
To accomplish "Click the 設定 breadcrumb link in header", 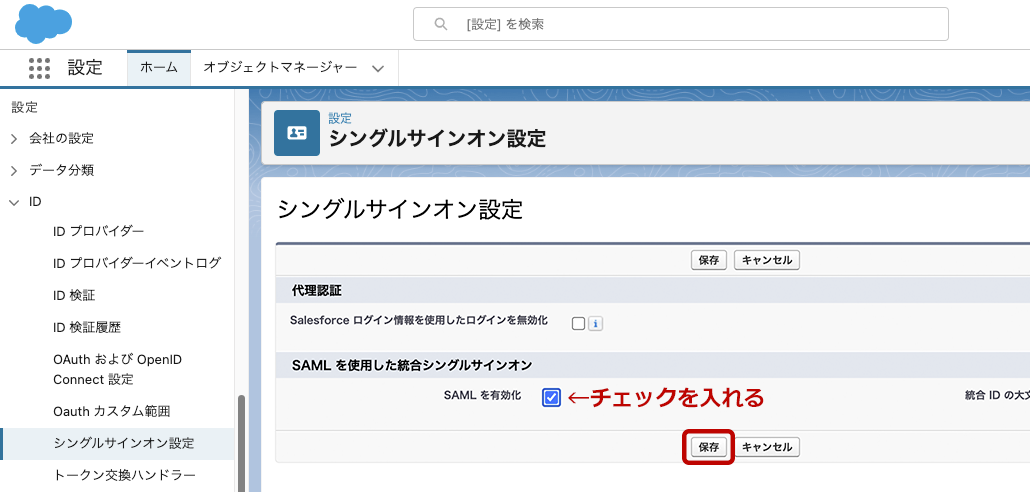I will point(340,118).
